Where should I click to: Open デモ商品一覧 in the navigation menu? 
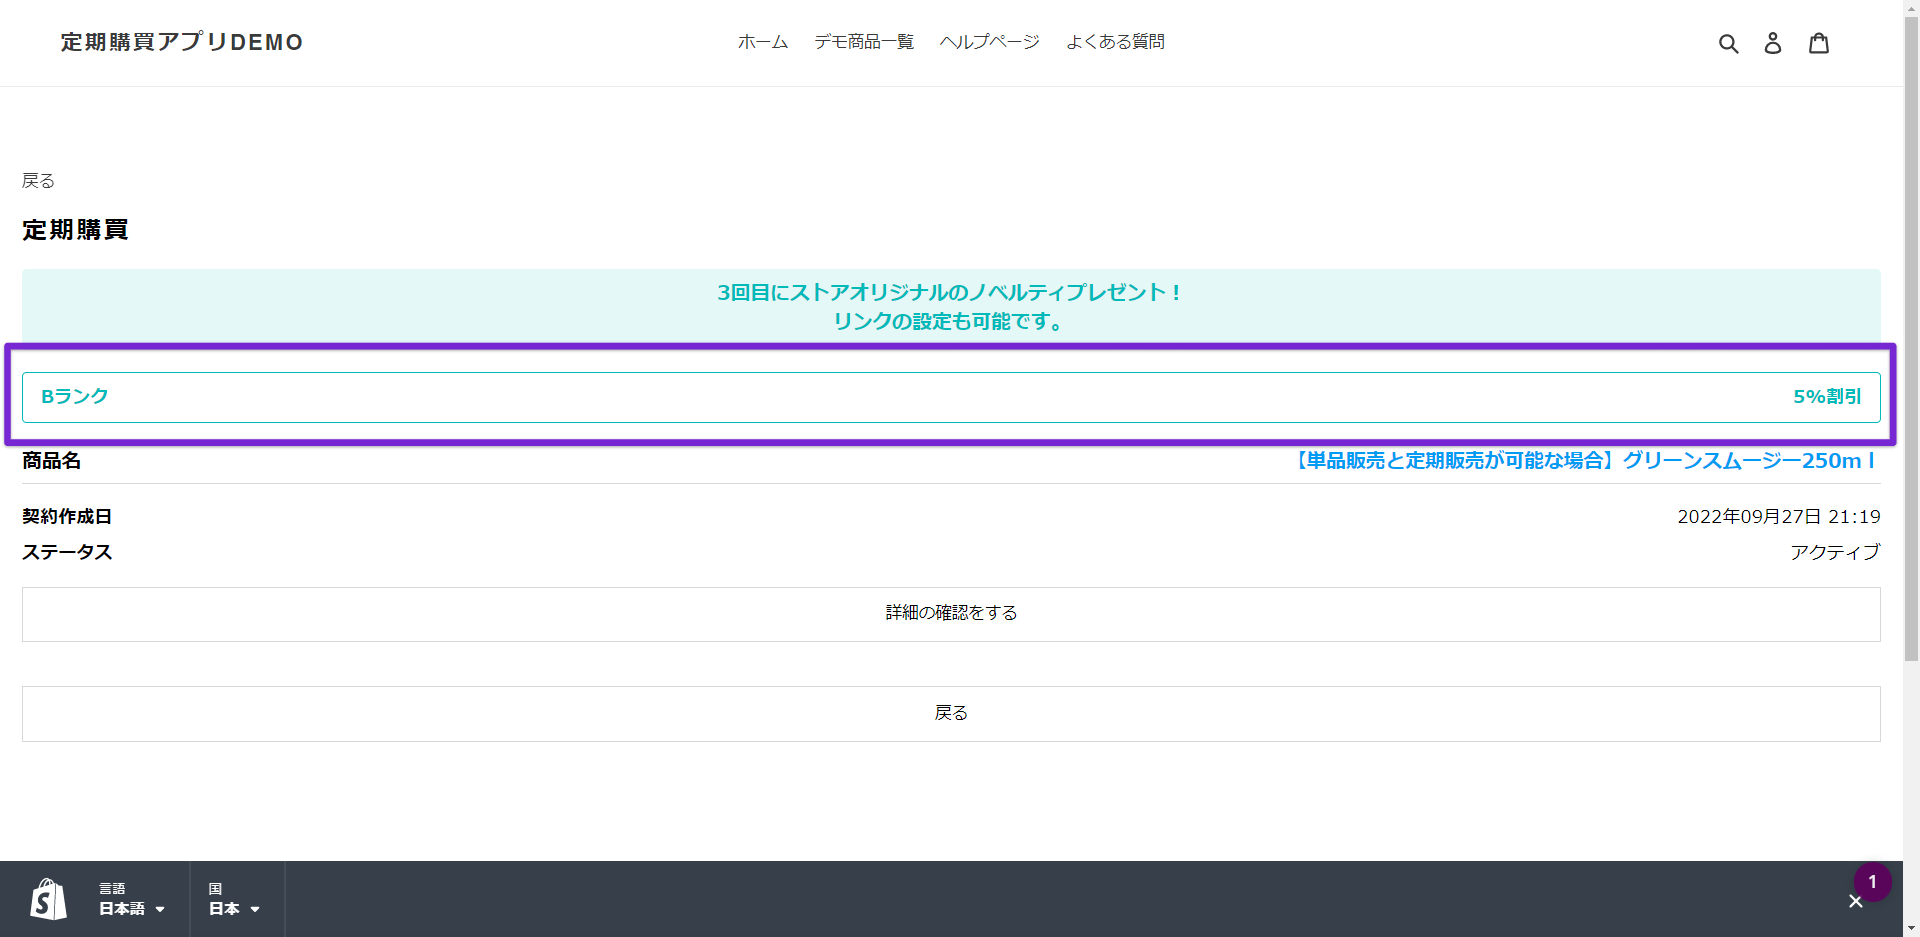point(864,42)
